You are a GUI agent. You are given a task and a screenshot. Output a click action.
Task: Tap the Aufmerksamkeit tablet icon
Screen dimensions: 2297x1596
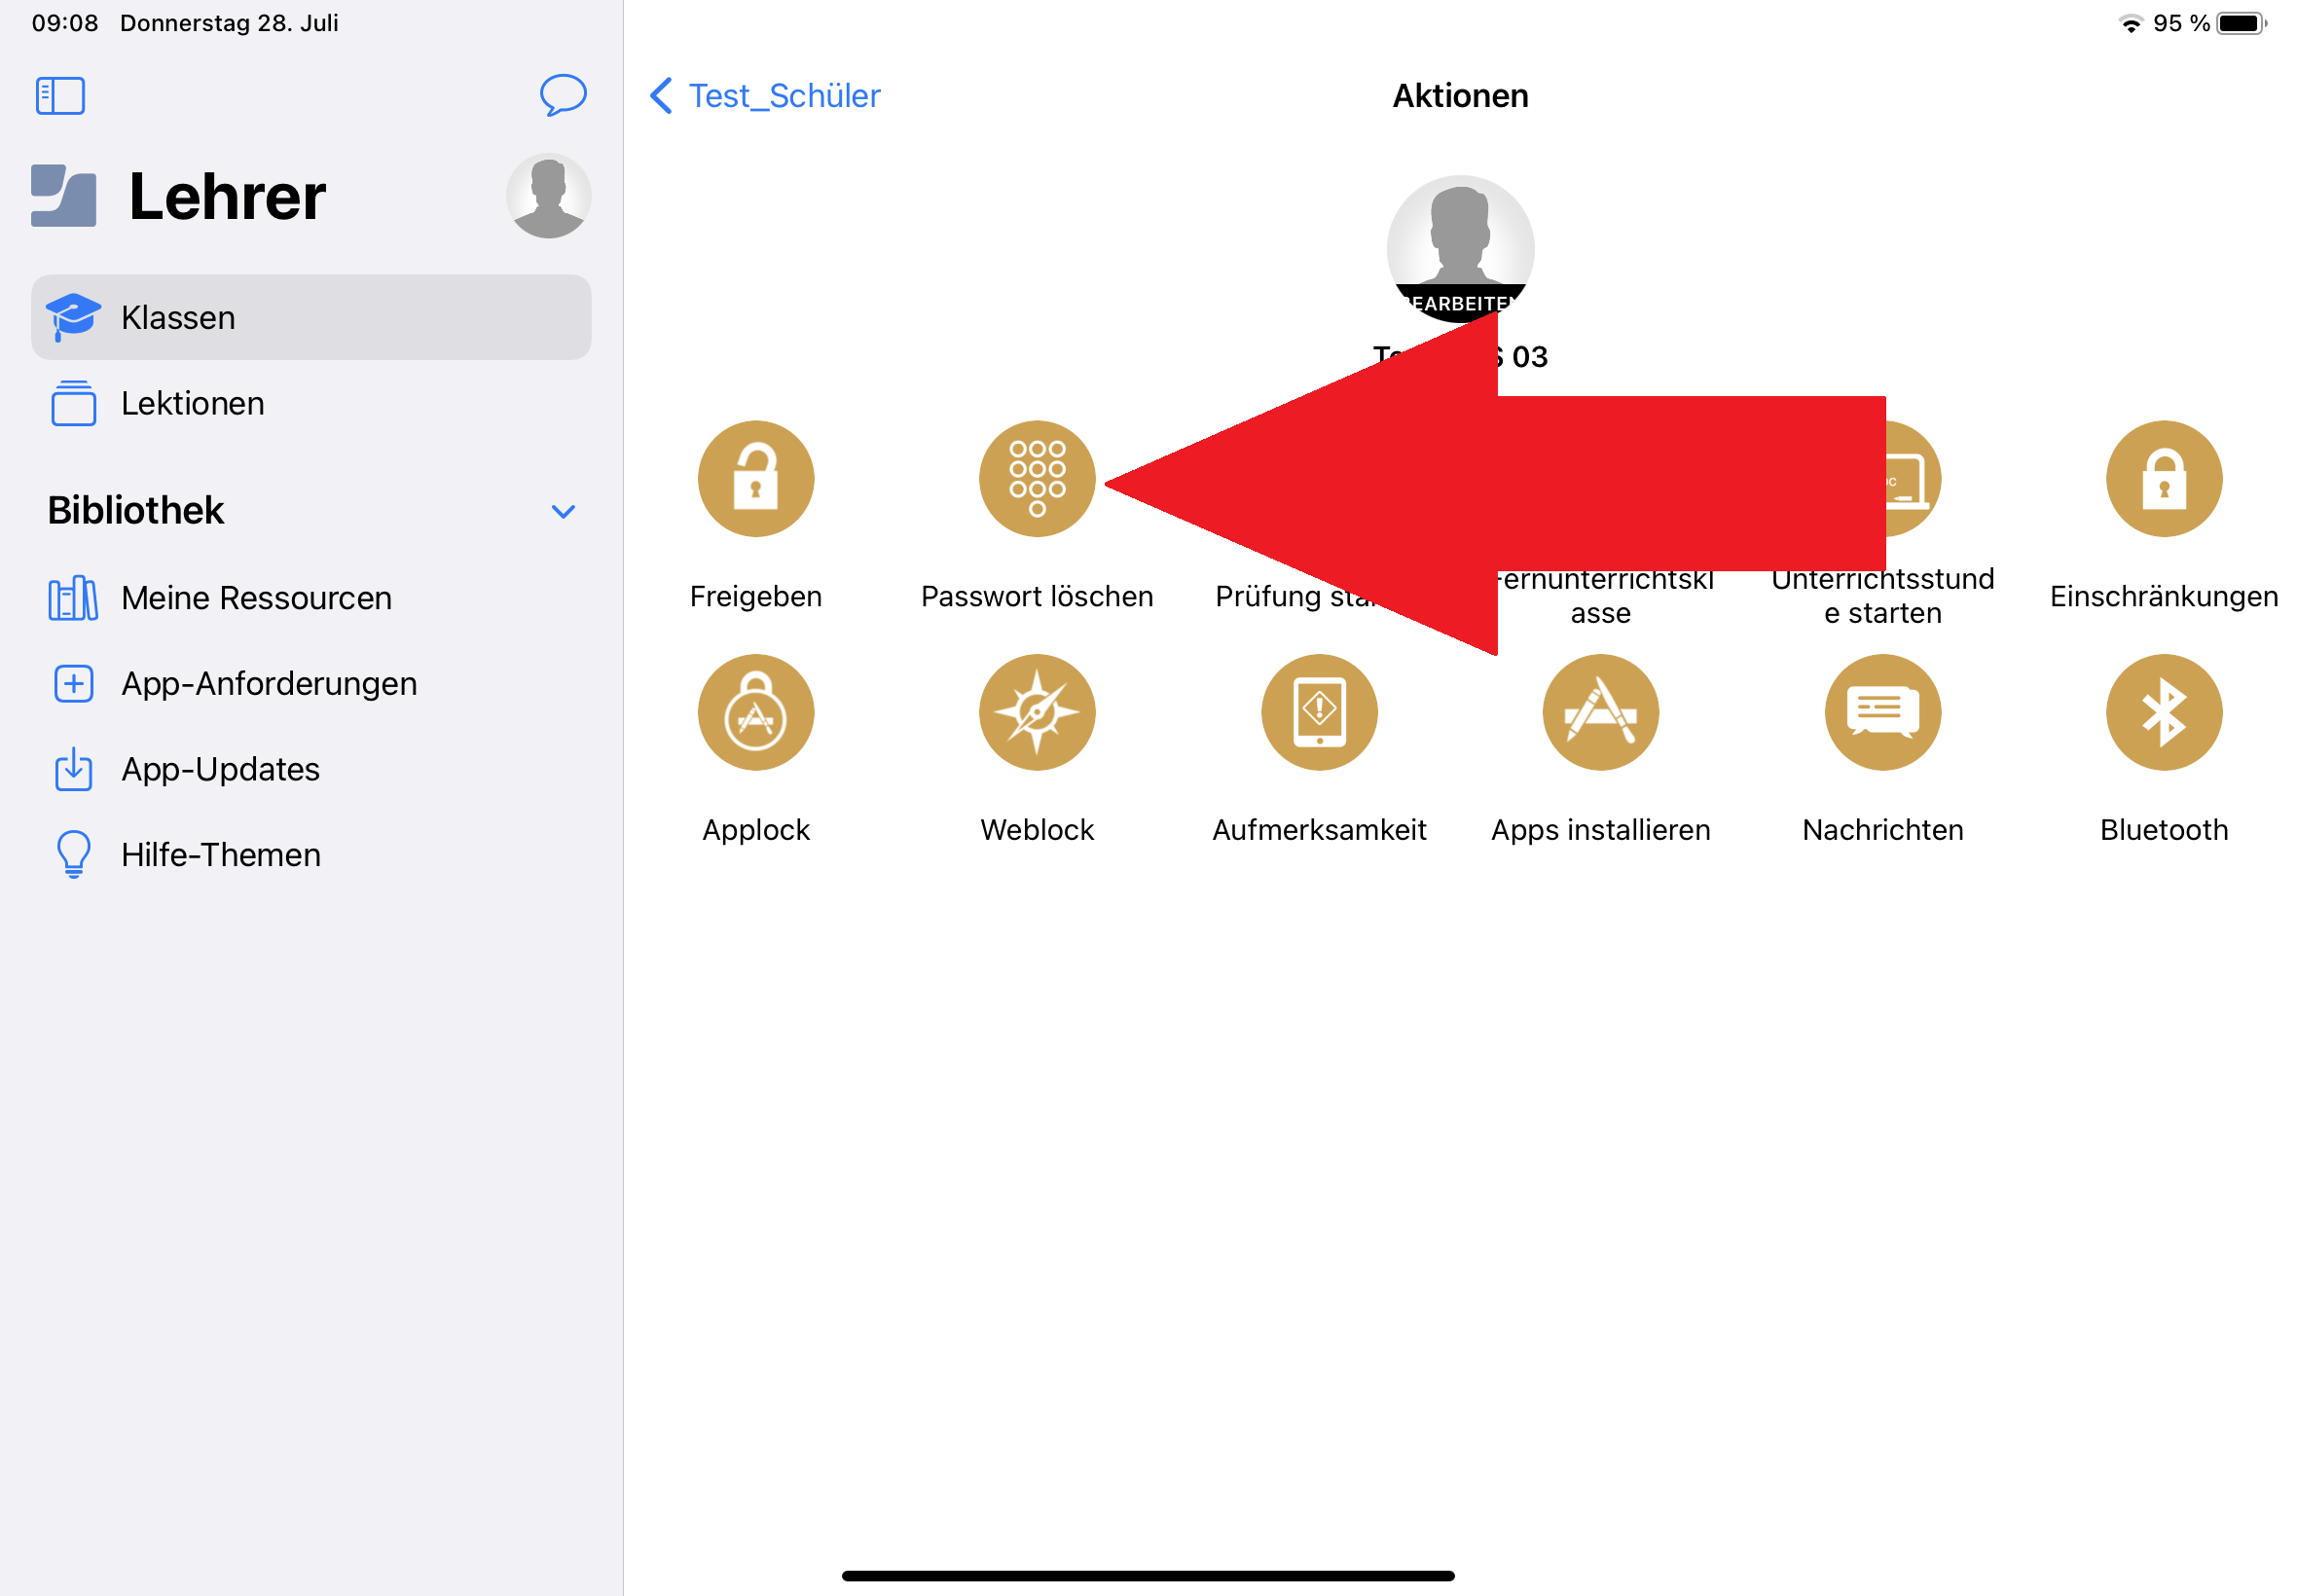click(x=1319, y=713)
